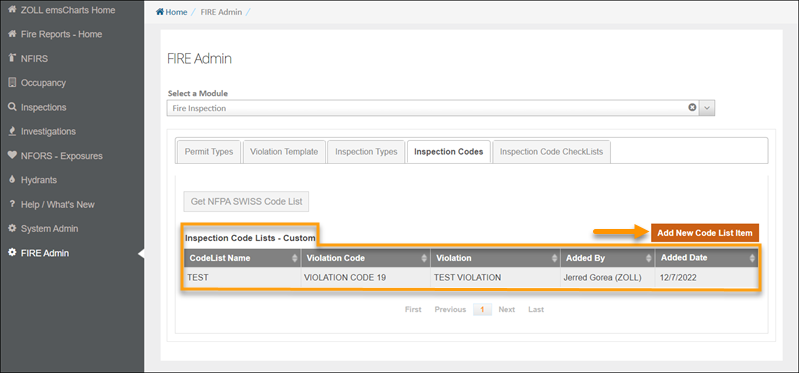This screenshot has height=373, width=799.
Task: Switch to the Permit Types tab
Action: tap(209, 152)
